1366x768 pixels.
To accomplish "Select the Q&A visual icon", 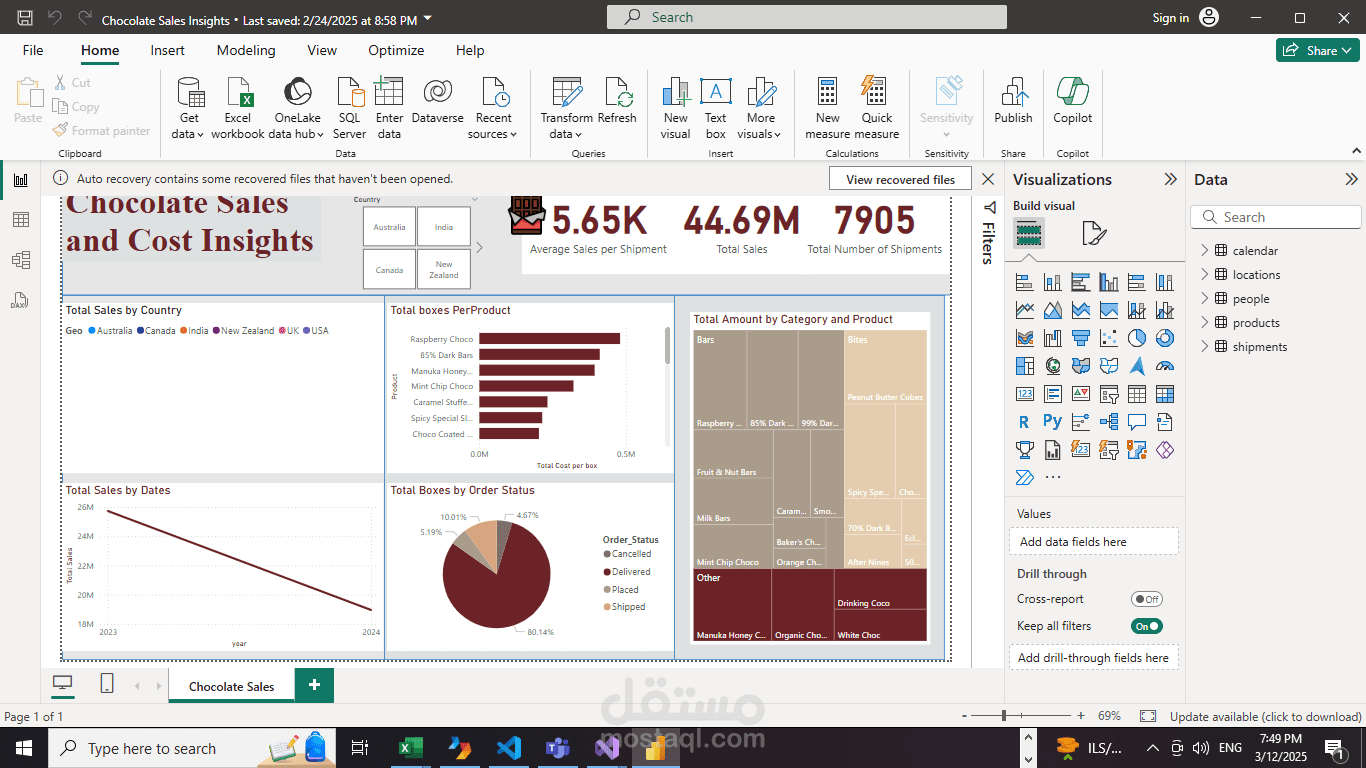I will 1137,422.
